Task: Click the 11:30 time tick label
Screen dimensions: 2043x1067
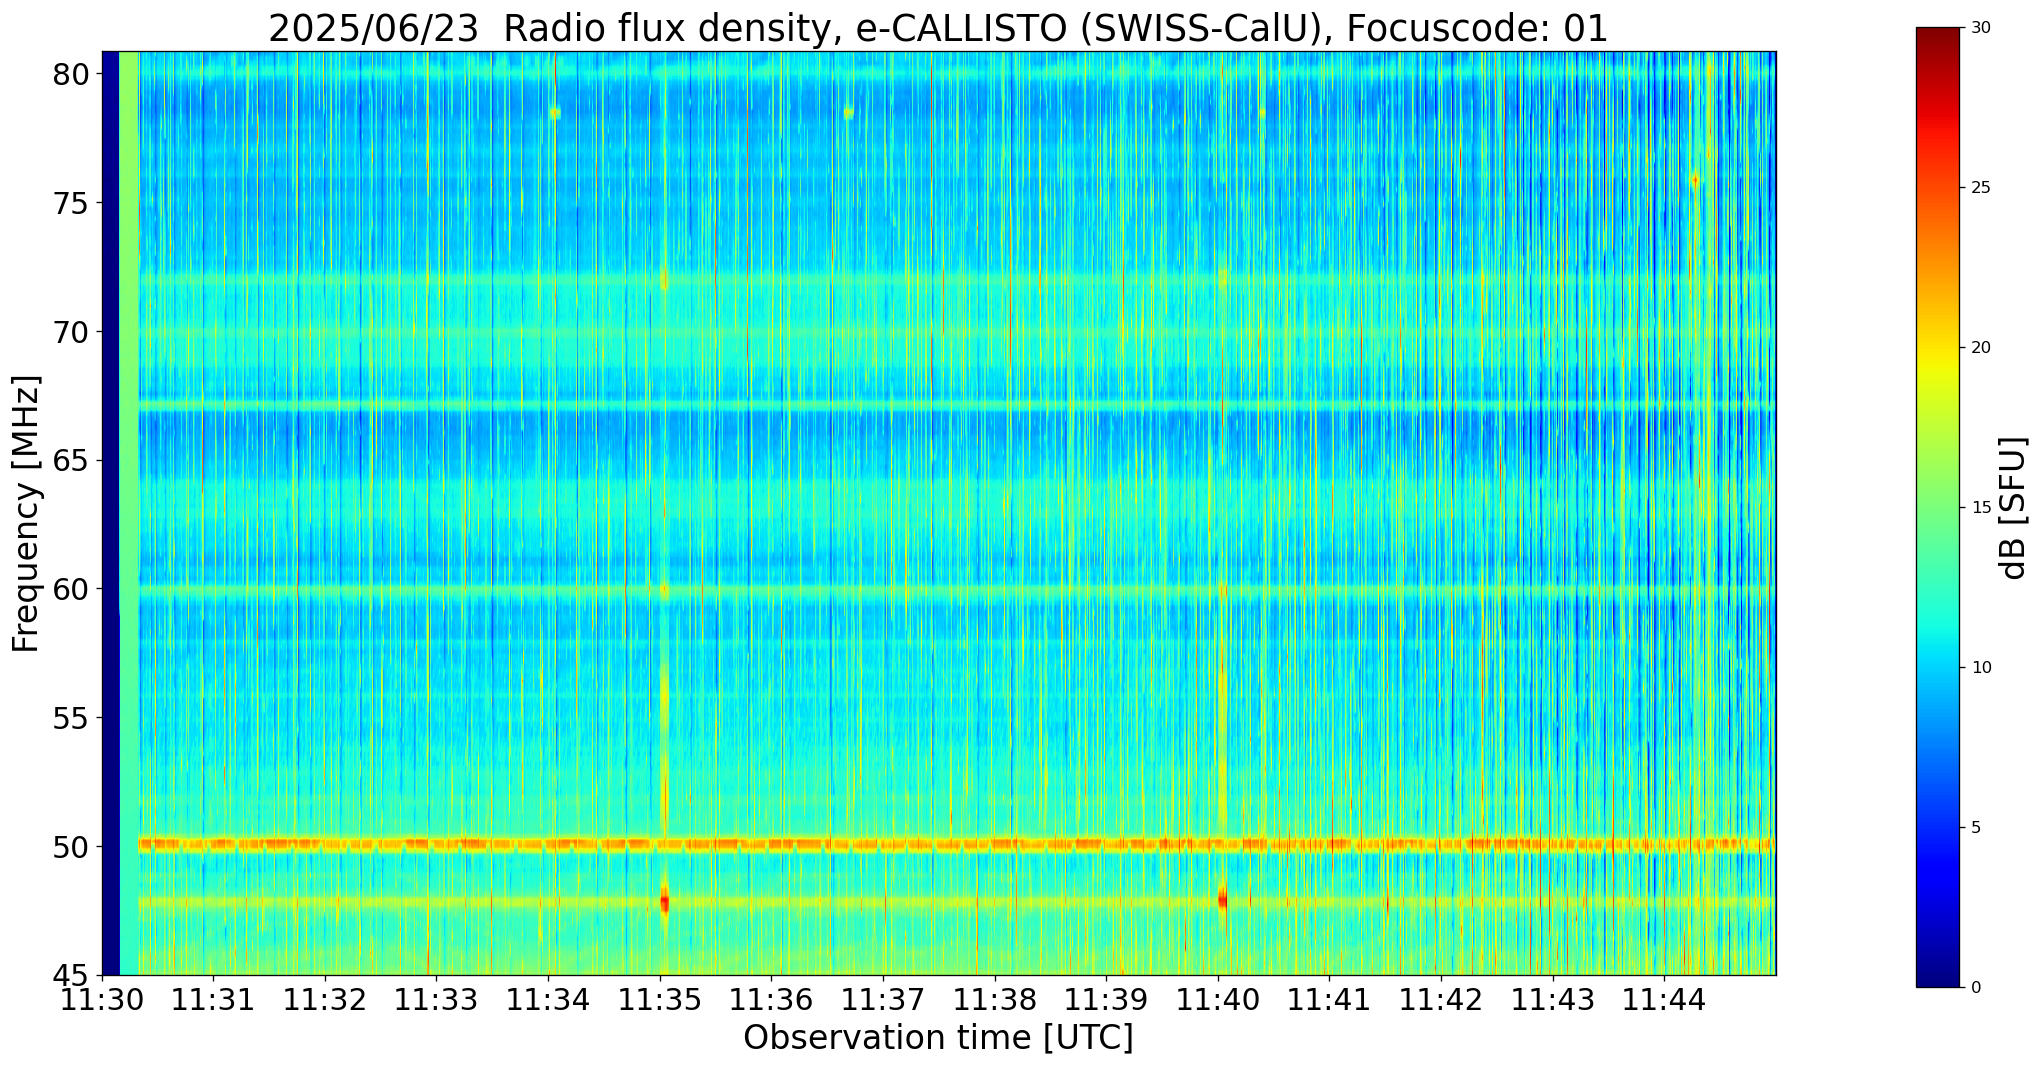Action: pyautogui.click(x=101, y=1000)
